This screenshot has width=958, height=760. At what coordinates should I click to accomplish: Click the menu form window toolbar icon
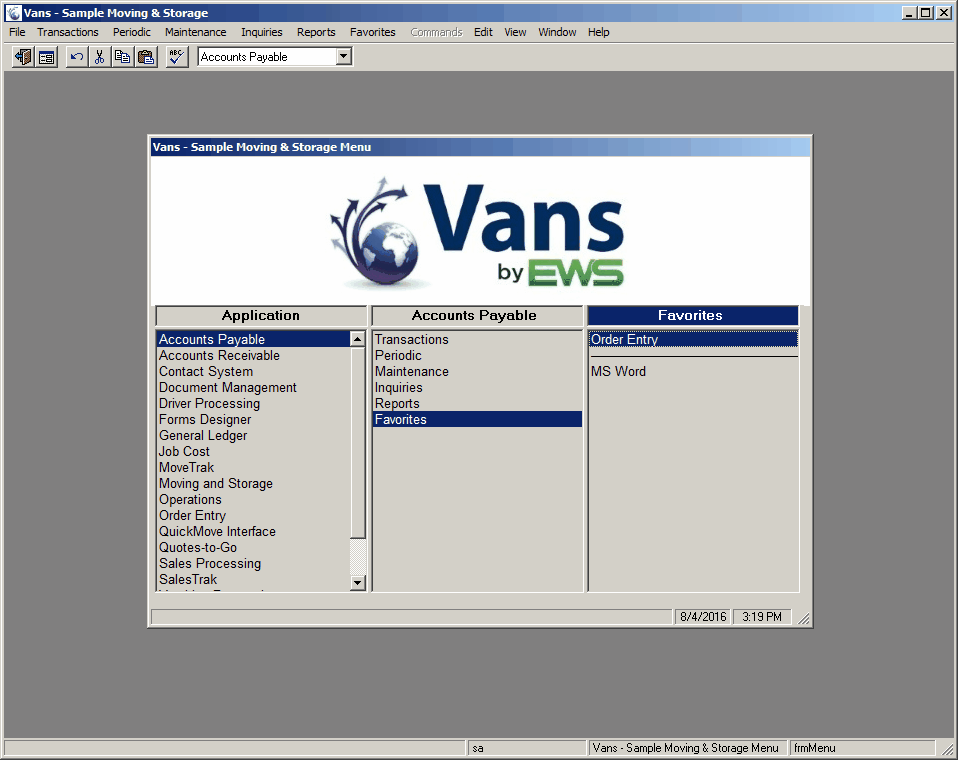[46, 57]
